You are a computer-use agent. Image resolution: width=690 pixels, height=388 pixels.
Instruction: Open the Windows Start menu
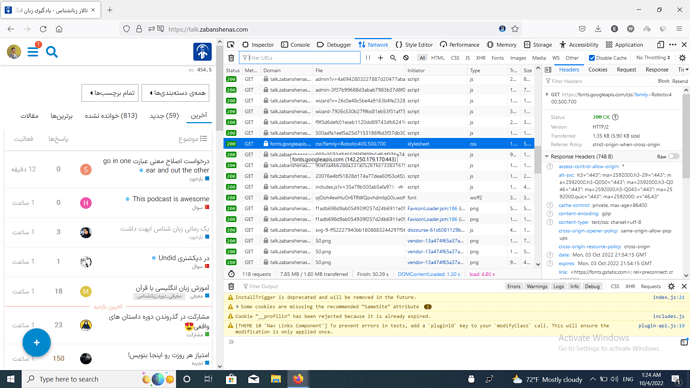[11, 379]
